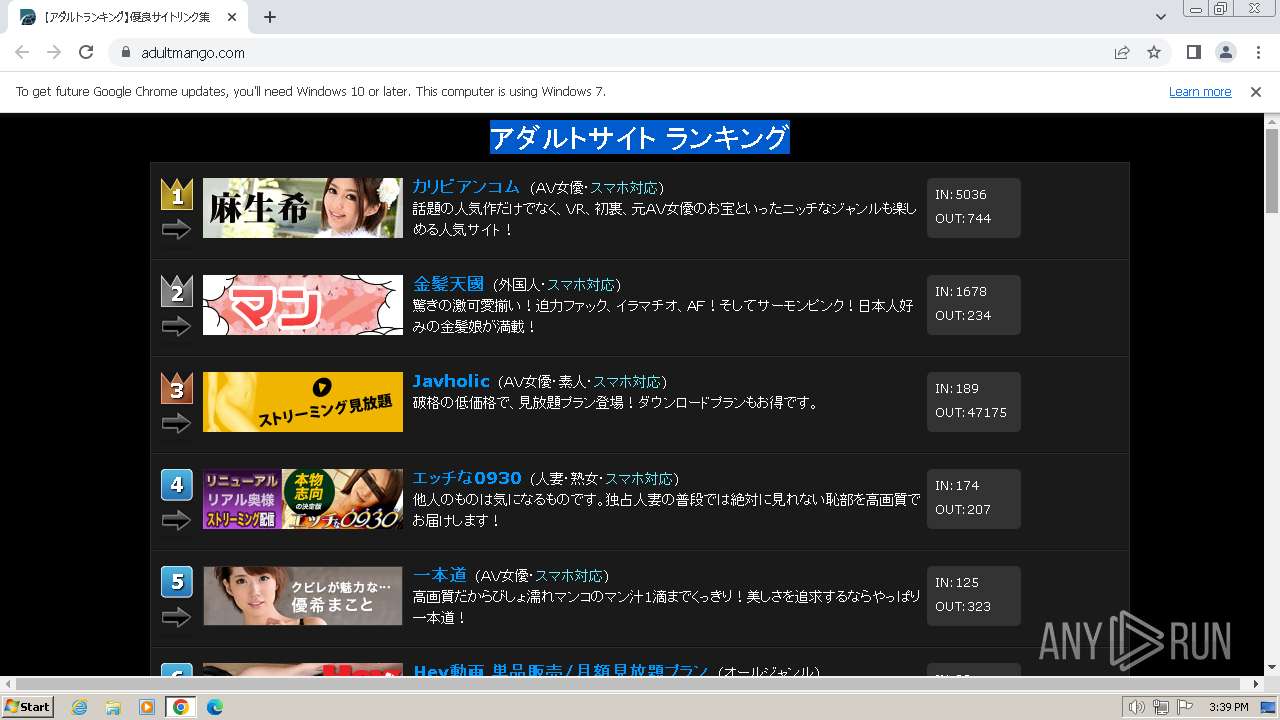
Task: Click the browser back arrow
Action: tap(22, 52)
